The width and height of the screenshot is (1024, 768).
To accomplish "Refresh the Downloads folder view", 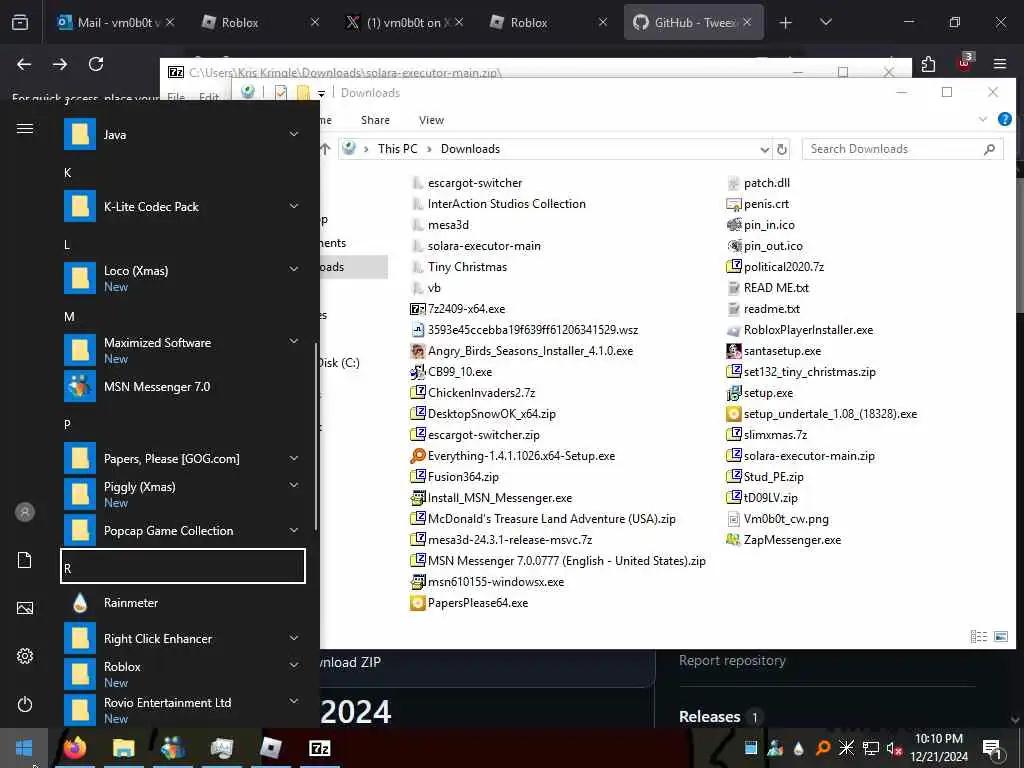I will (782, 150).
